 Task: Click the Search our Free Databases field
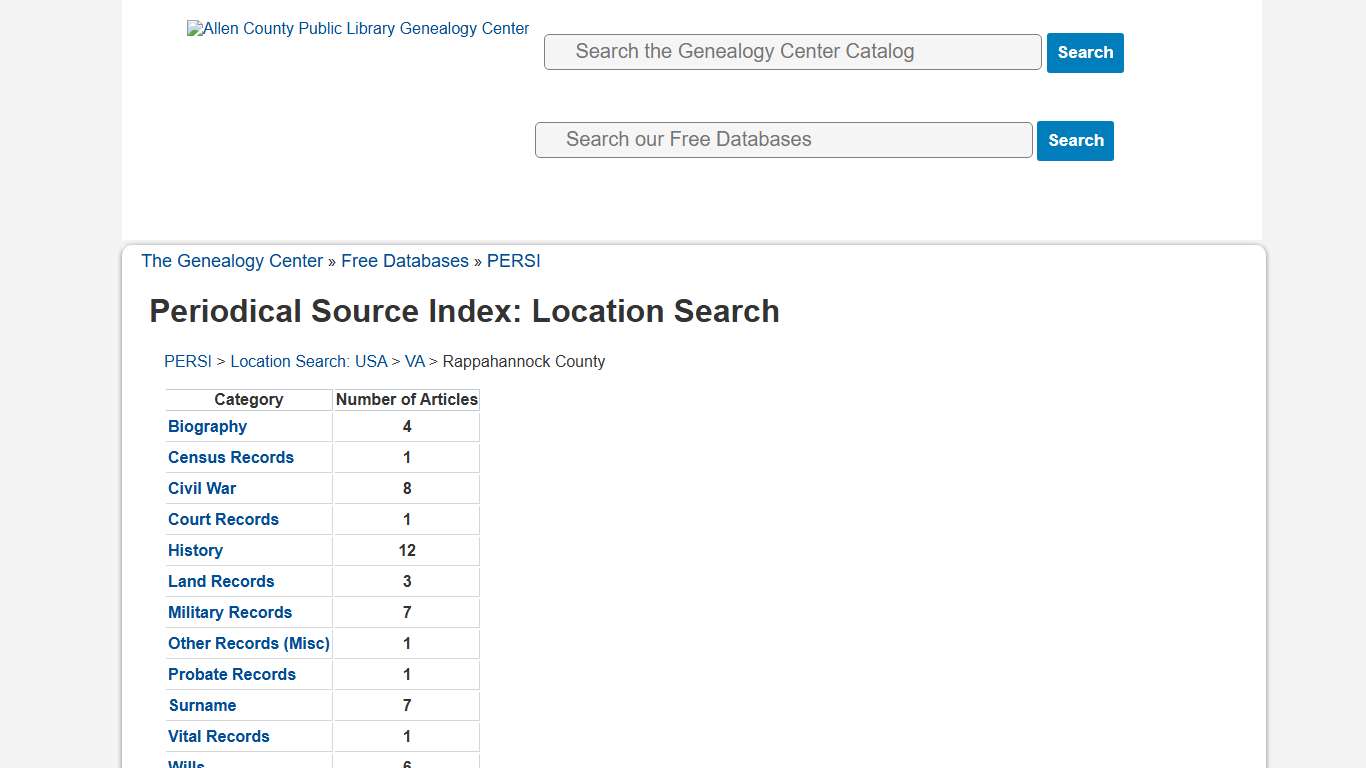coord(783,139)
